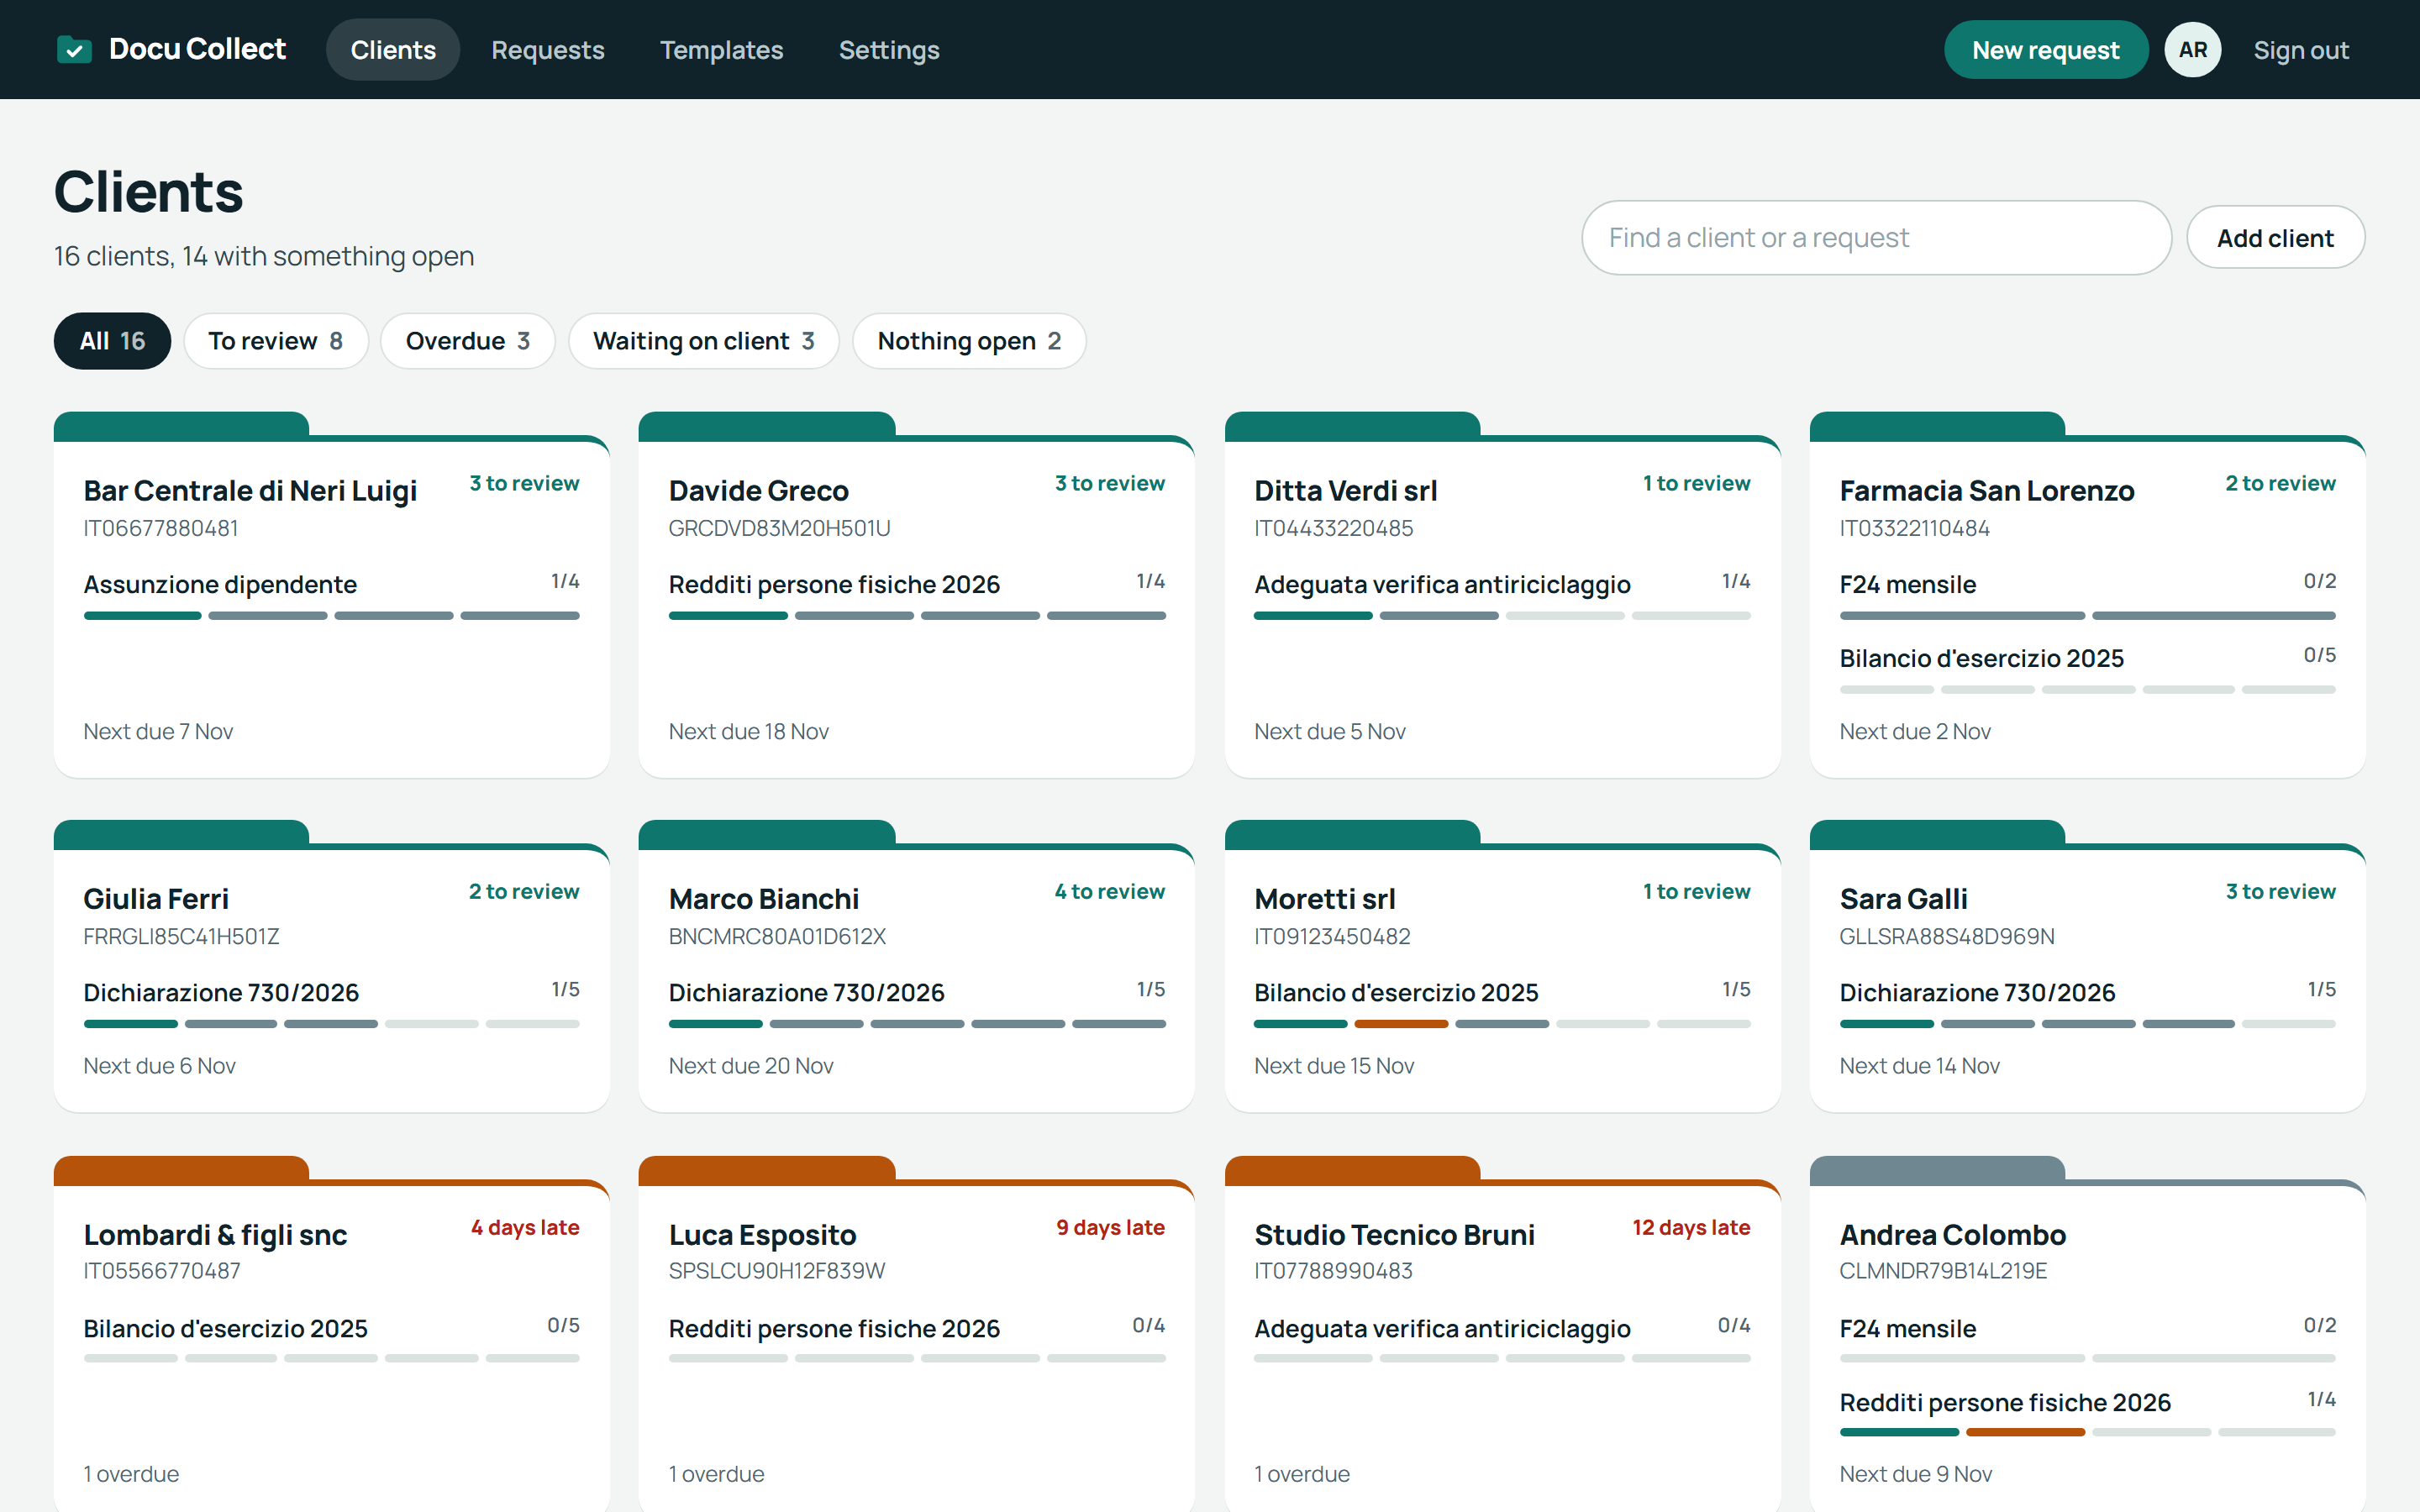Viewport: 2420px width, 1512px height.
Task: Open Studio Tecnico Bruni client name
Action: [x=1394, y=1234]
